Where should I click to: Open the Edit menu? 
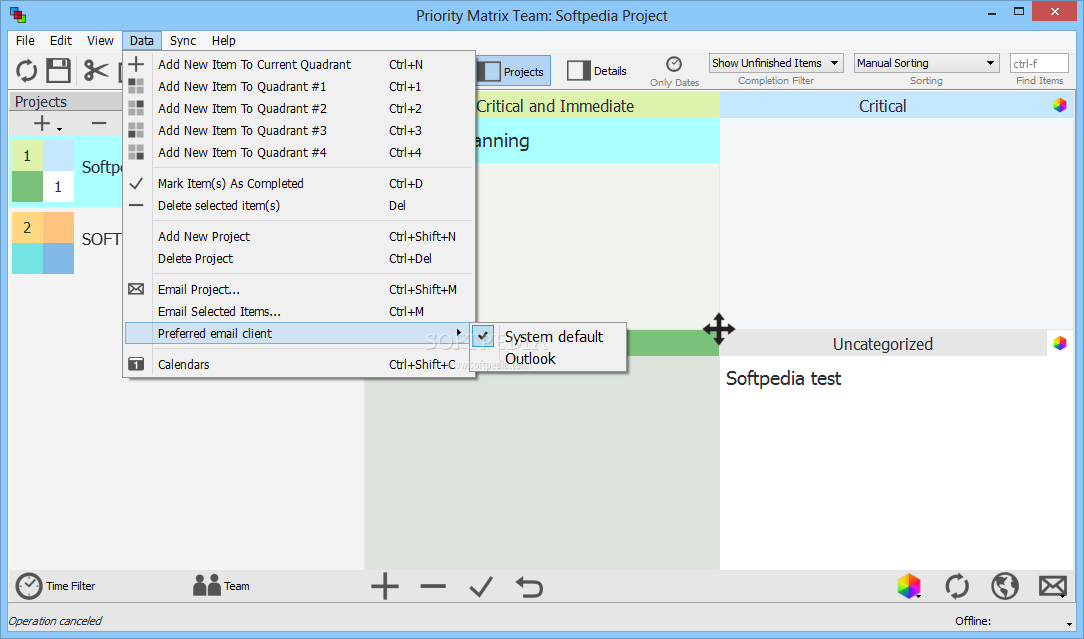pos(61,41)
